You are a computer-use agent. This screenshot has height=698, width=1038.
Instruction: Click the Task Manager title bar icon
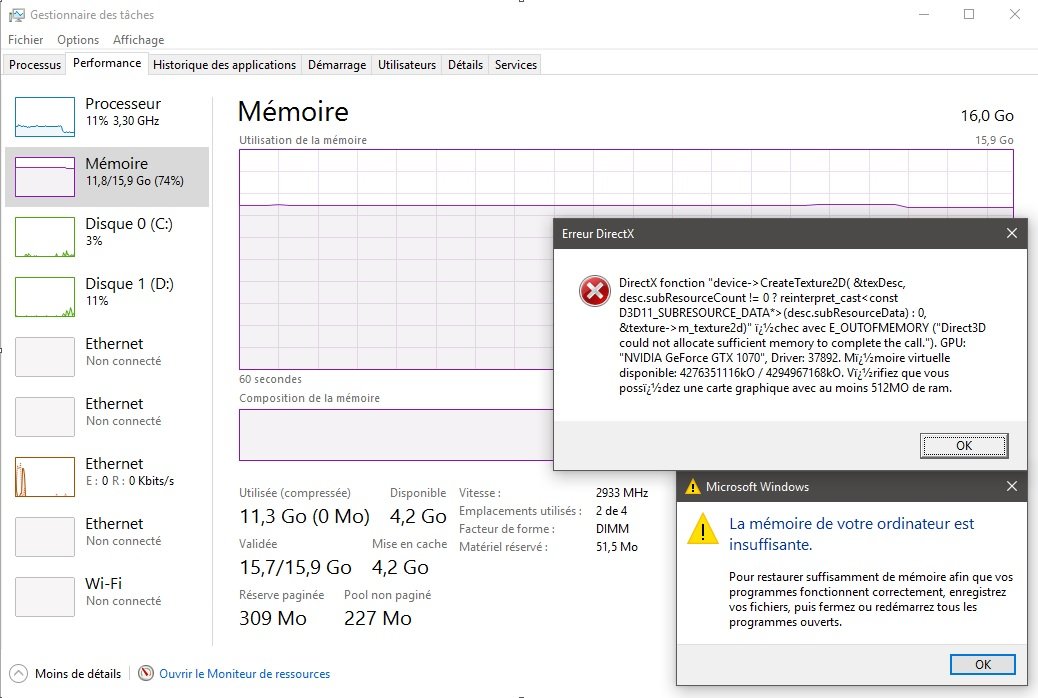(x=16, y=15)
